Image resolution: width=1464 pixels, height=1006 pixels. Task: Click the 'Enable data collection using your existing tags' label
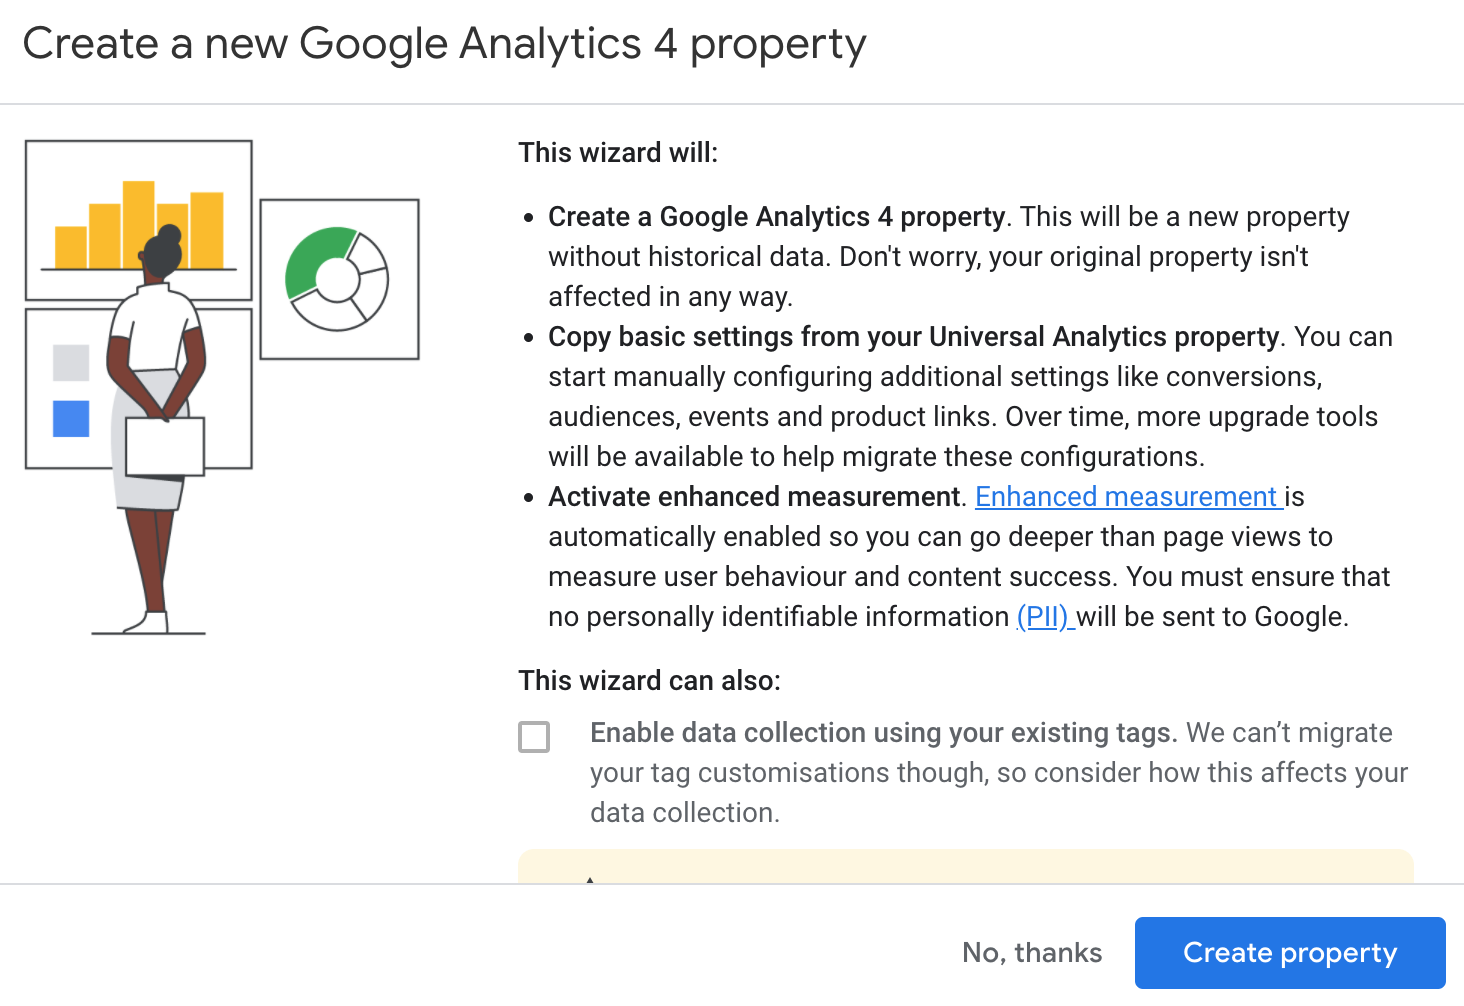point(883,733)
